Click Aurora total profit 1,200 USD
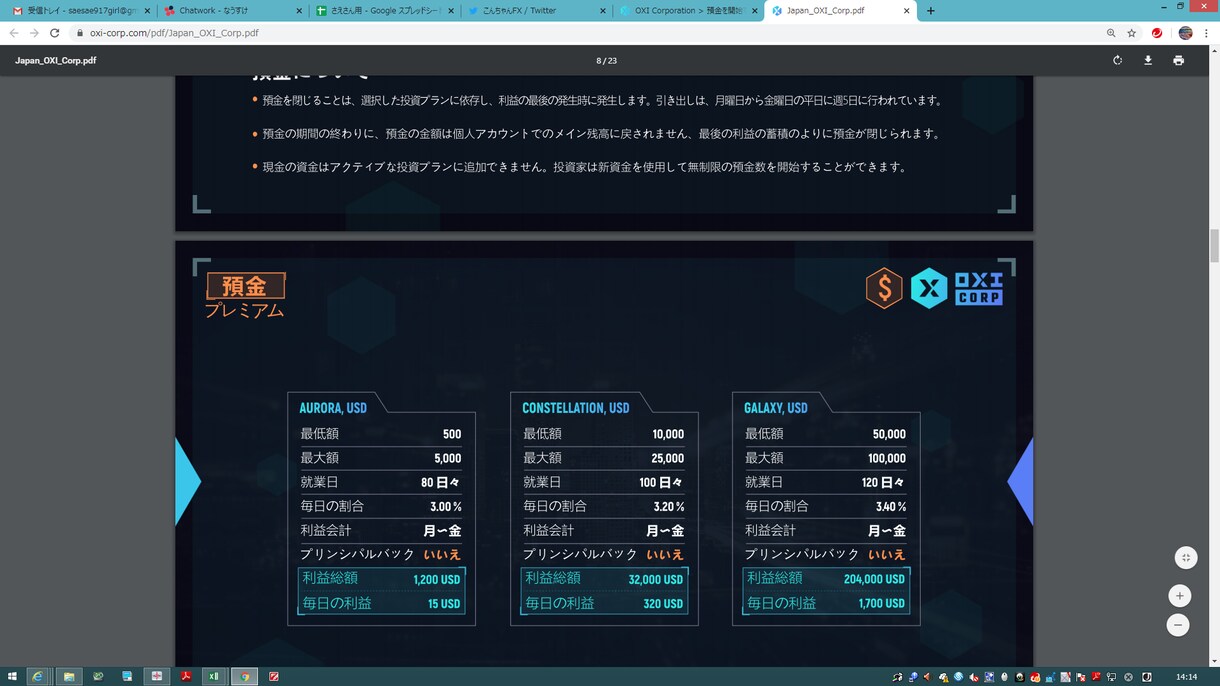The height and width of the screenshot is (686, 1220). [437, 579]
